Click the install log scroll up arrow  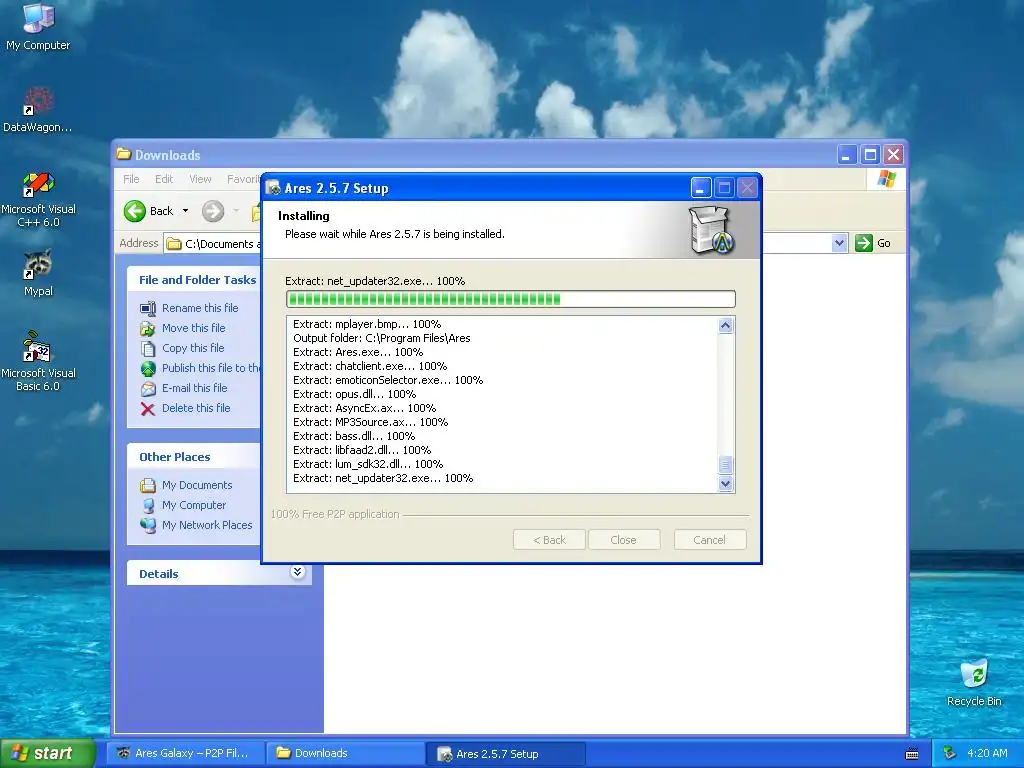coord(726,325)
